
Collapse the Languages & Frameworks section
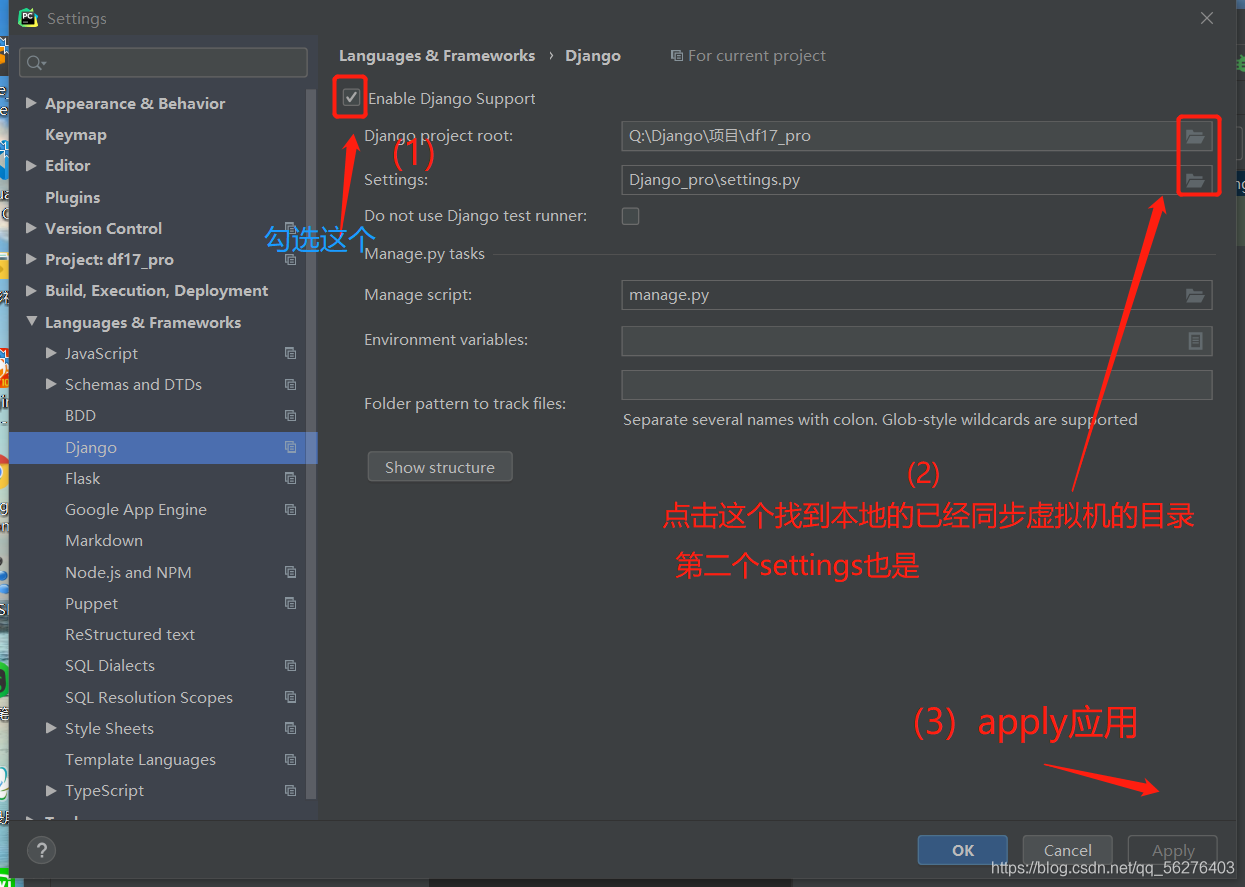pyautogui.click(x=31, y=322)
